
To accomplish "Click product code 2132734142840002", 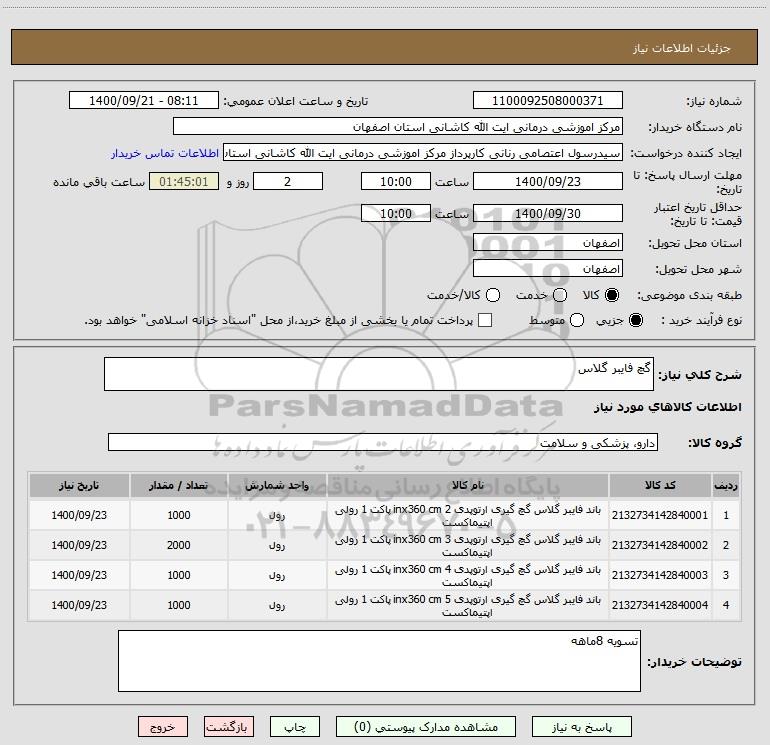I will 660,545.
